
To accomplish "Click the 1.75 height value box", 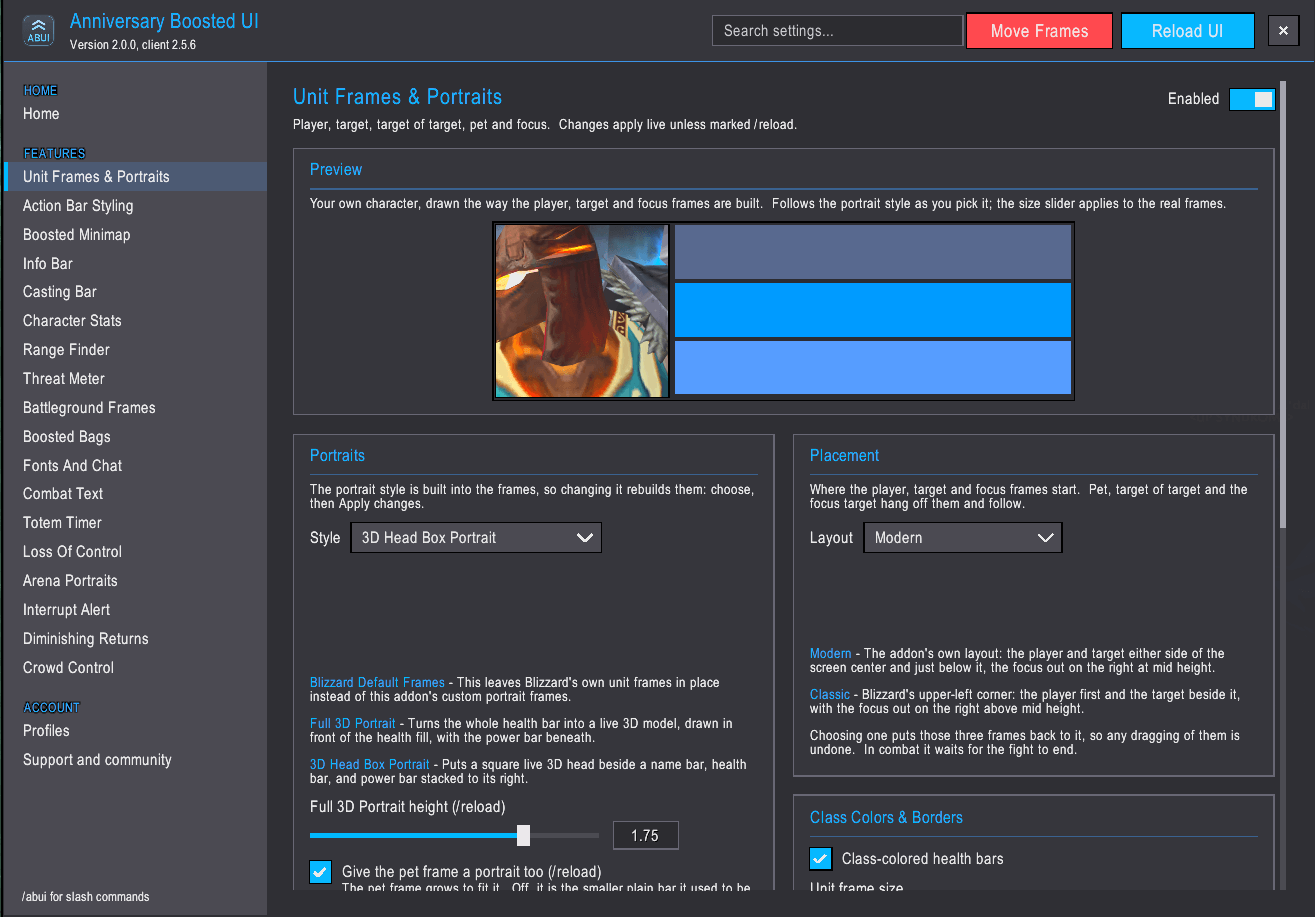I will [645, 835].
